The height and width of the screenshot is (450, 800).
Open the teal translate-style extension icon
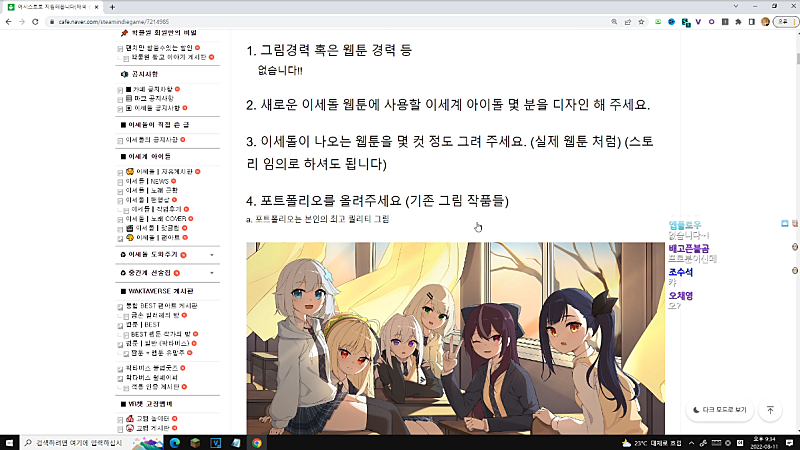click(685, 22)
